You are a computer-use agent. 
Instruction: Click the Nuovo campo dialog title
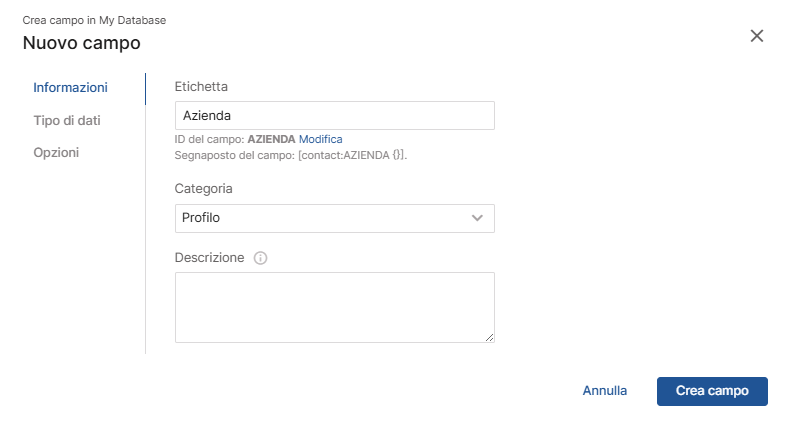[81, 43]
